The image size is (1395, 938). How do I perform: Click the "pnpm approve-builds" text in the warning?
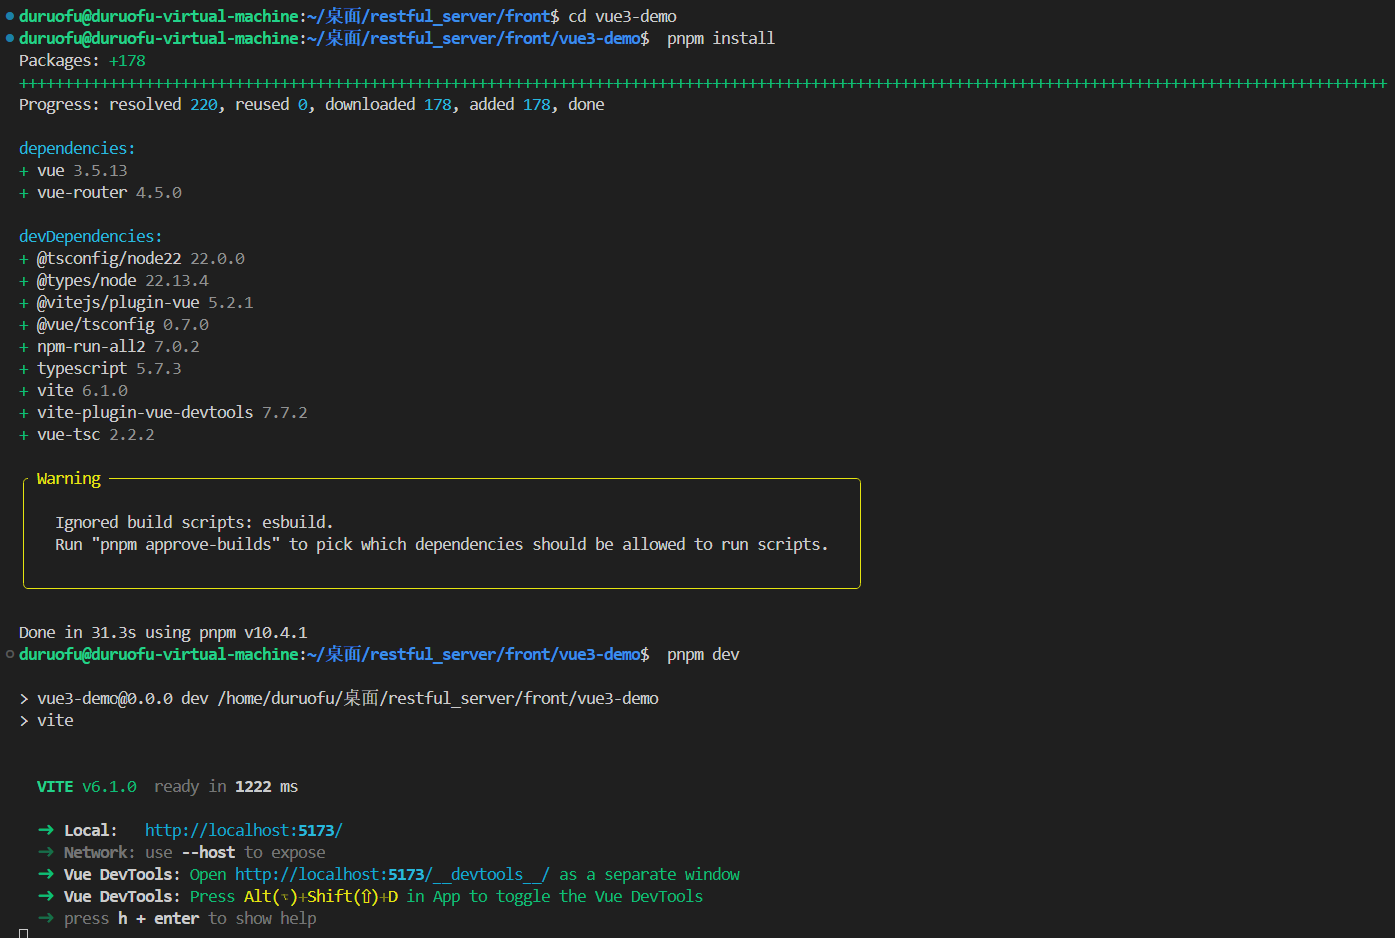(x=186, y=545)
